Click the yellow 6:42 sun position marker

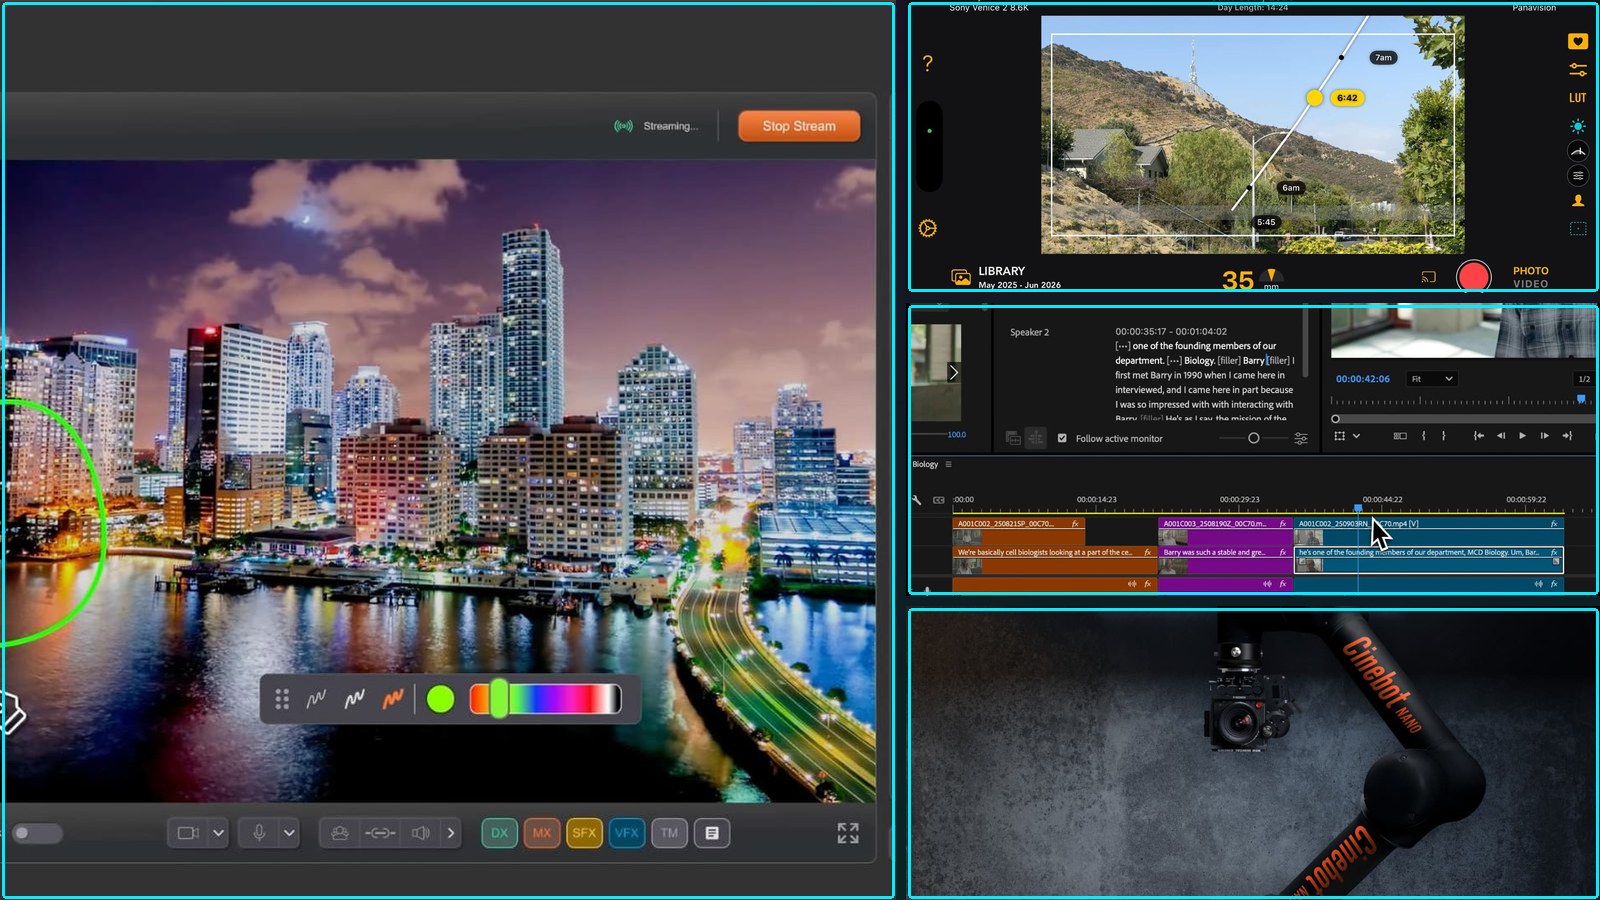(1314, 98)
